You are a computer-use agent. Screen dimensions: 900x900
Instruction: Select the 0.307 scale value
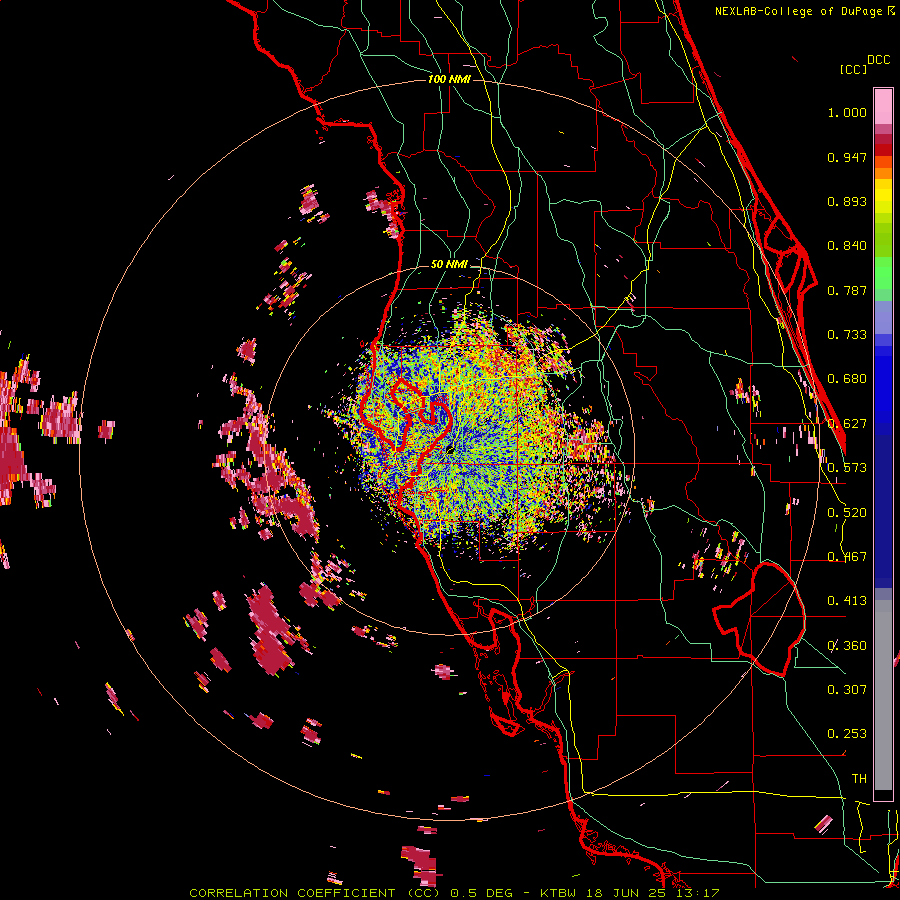[x=847, y=690]
